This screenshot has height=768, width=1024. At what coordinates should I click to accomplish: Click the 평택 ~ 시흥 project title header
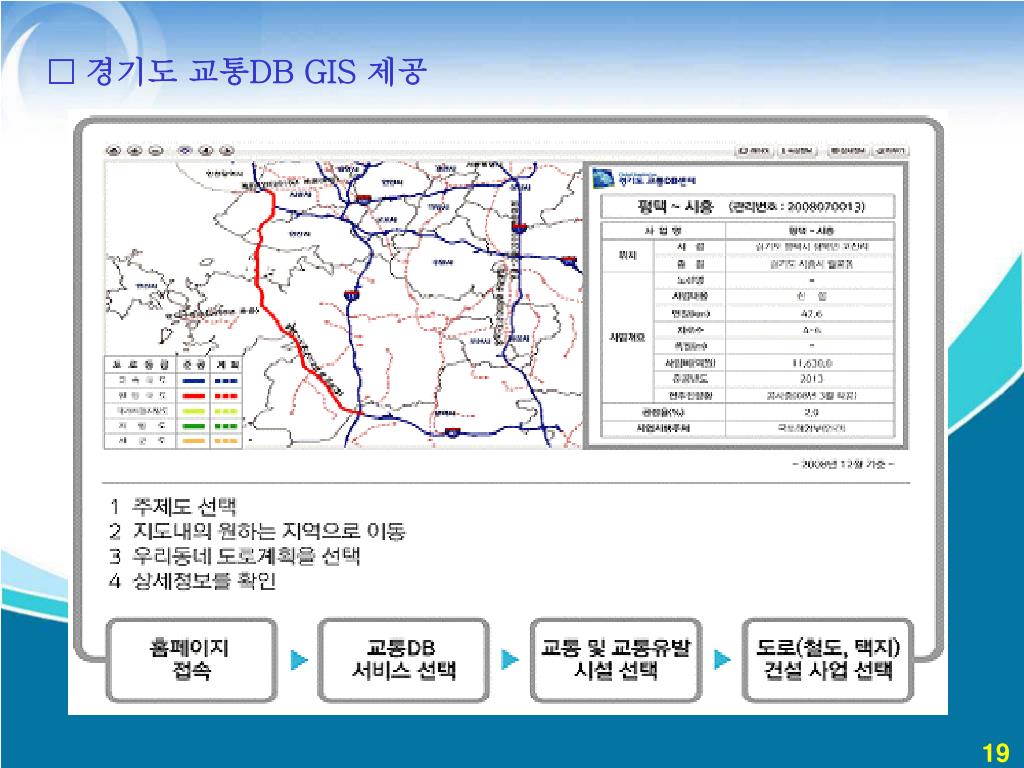[747, 207]
